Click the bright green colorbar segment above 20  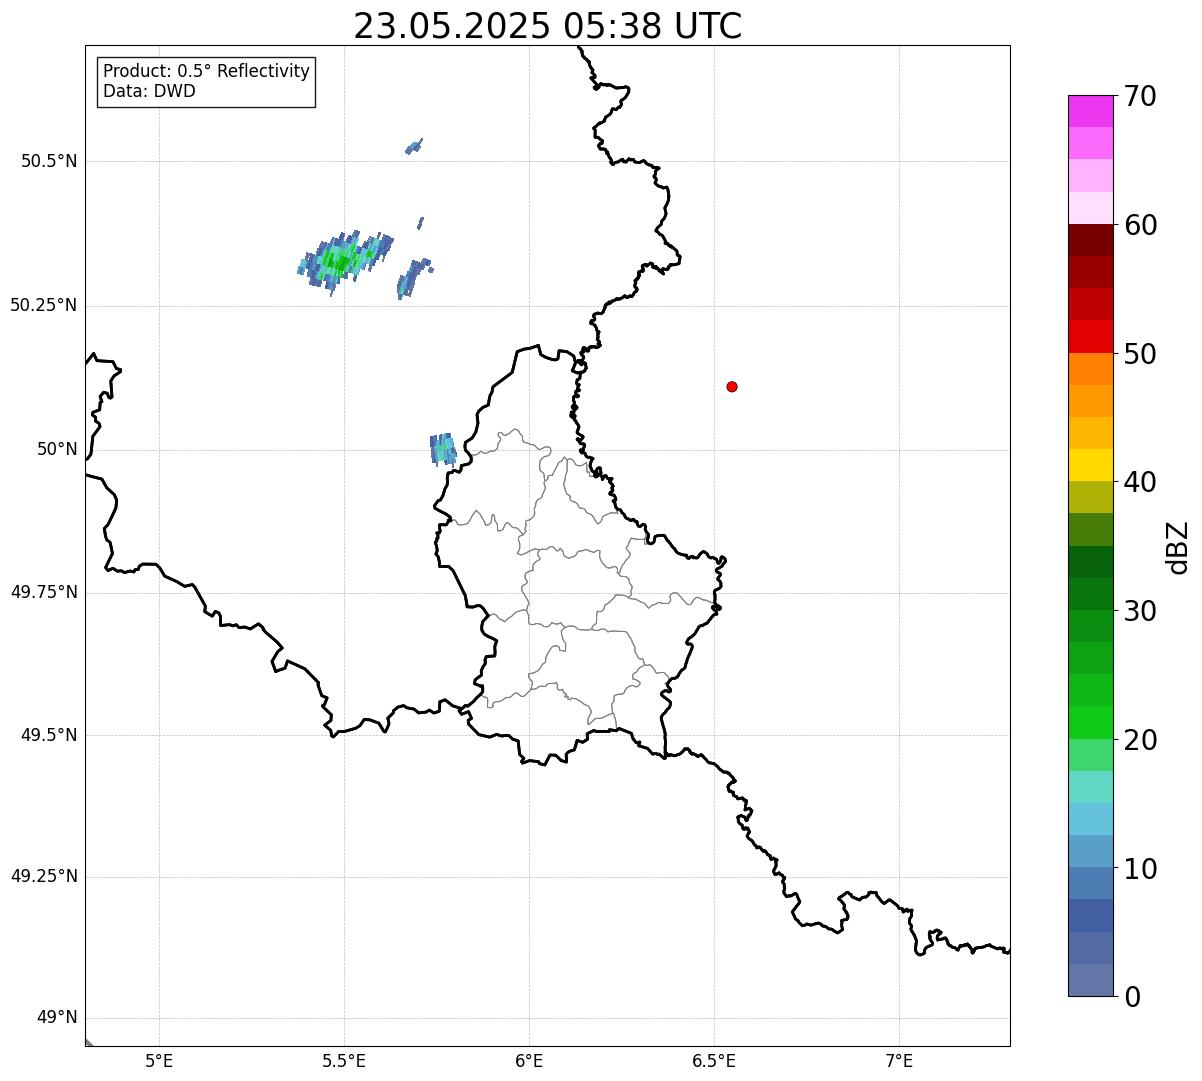click(x=1090, y=723)
